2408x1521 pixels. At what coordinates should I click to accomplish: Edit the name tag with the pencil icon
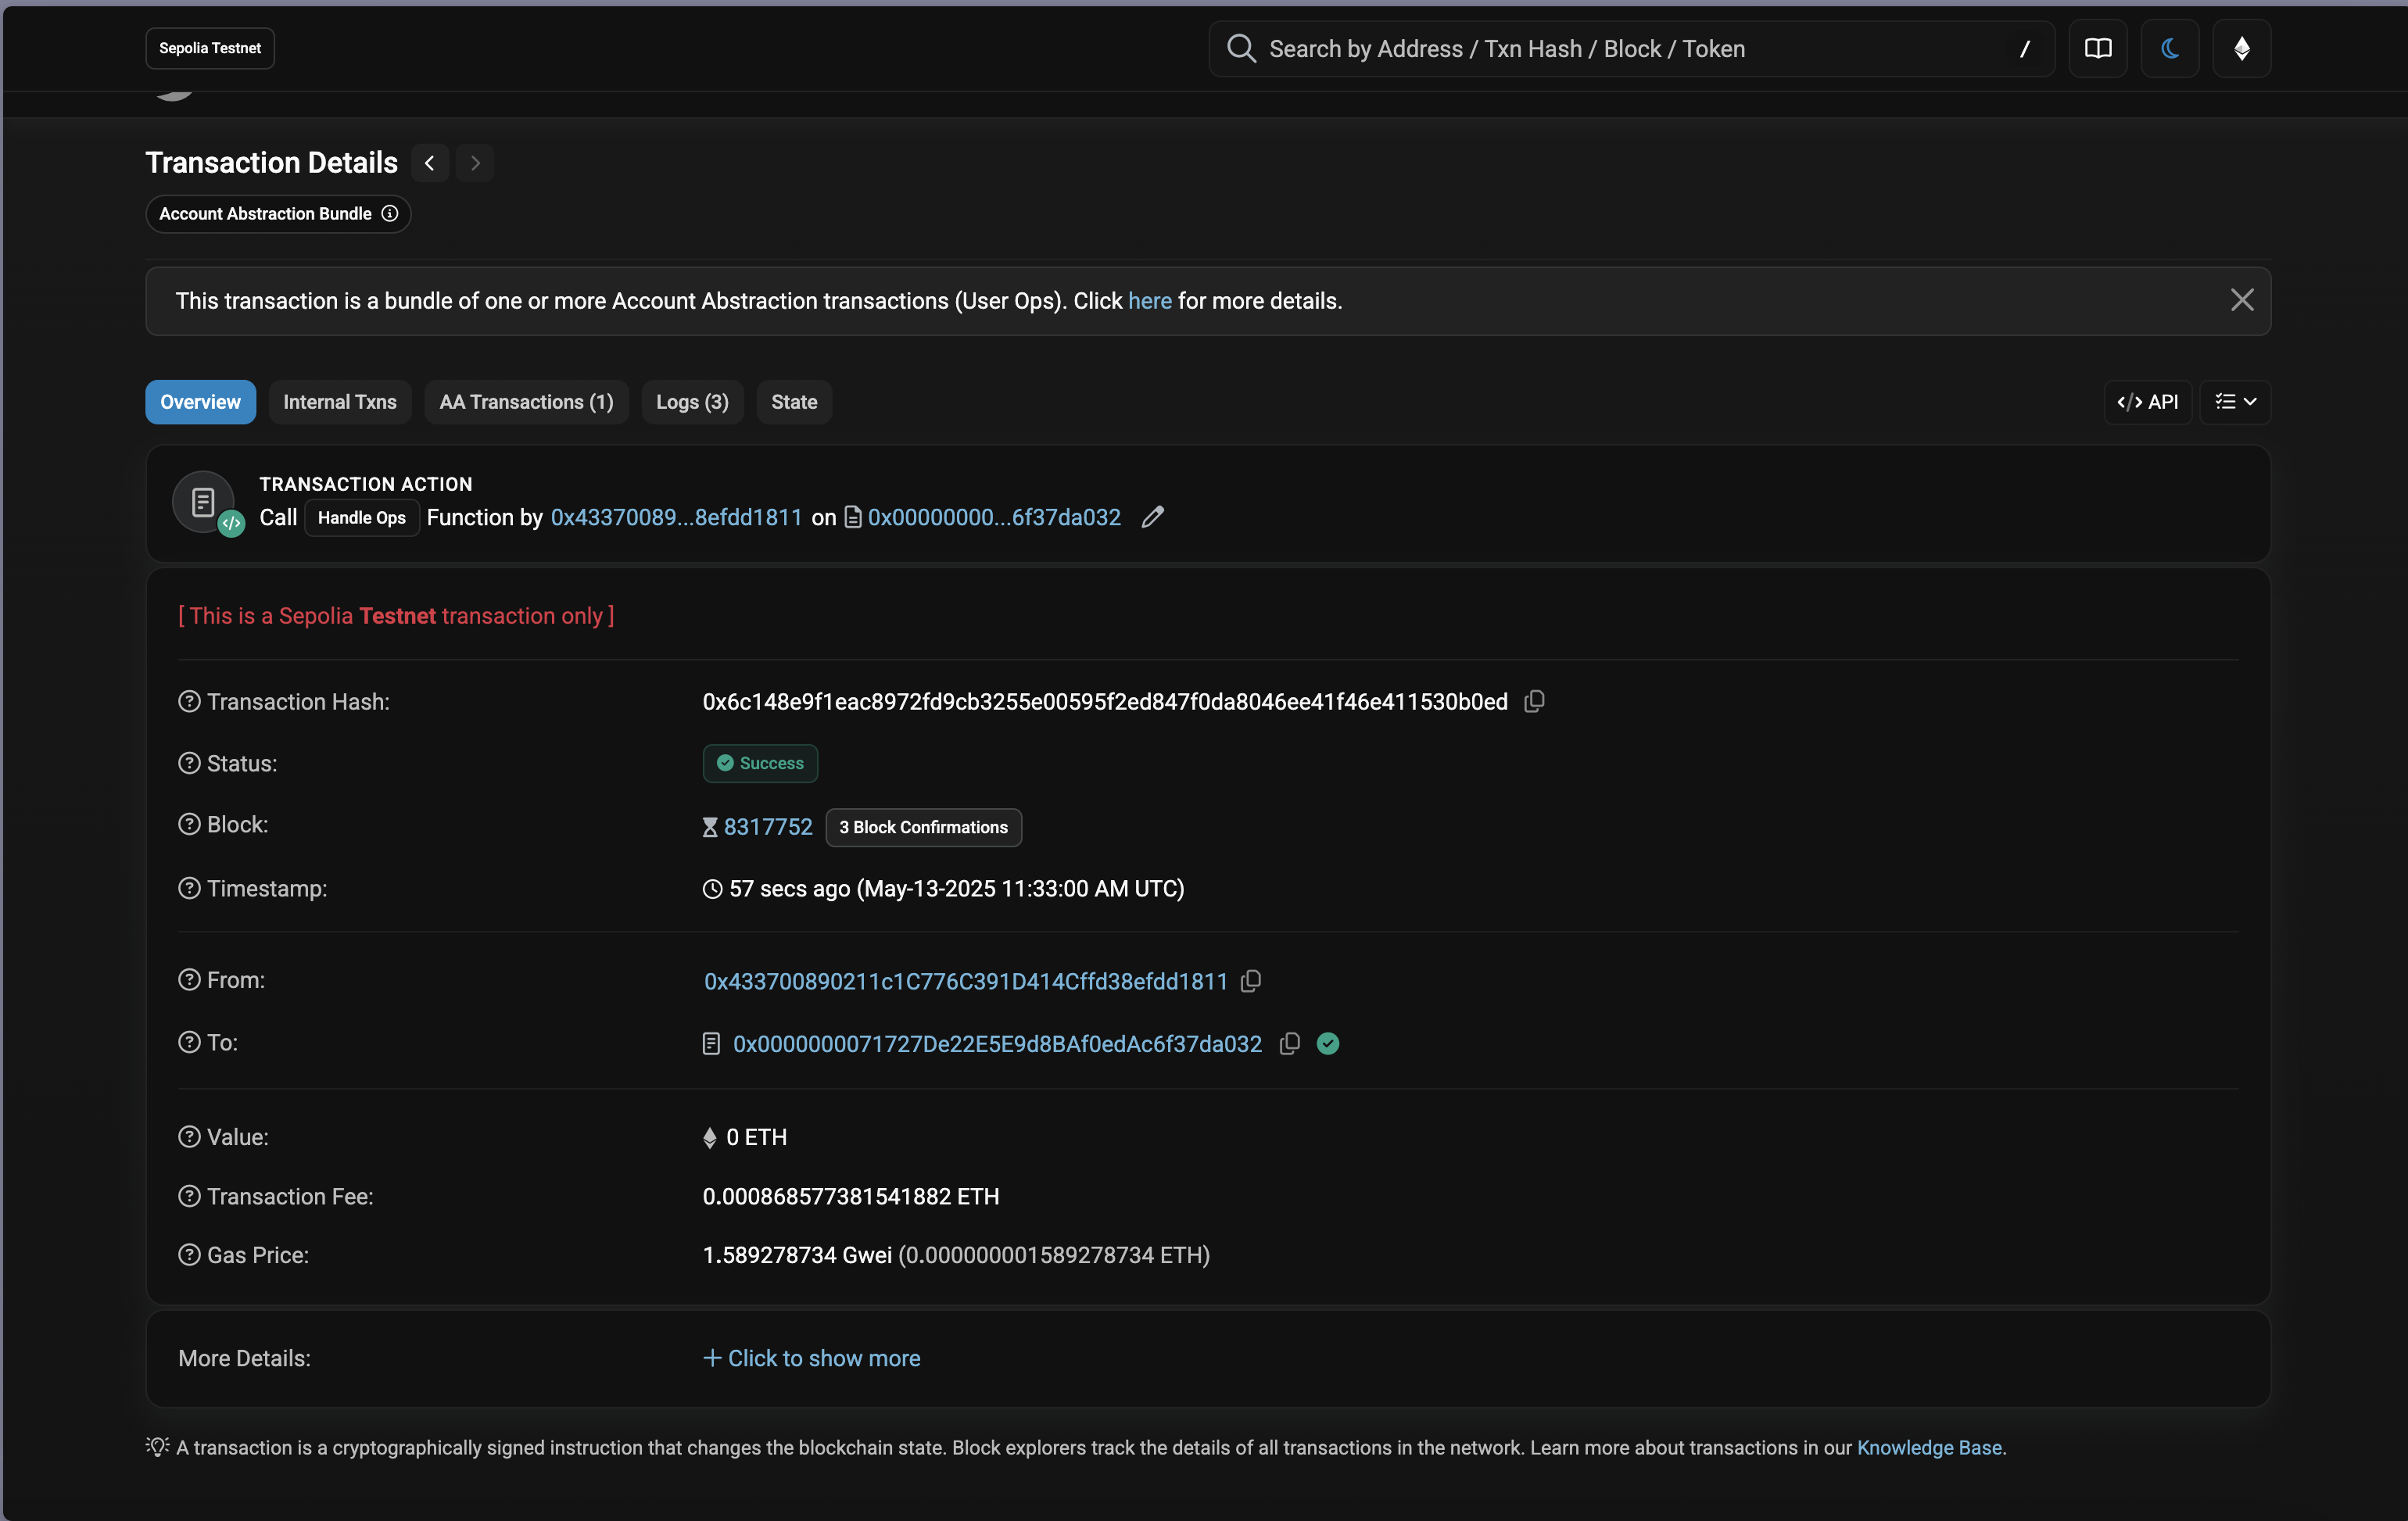[x=1153, y=517]
